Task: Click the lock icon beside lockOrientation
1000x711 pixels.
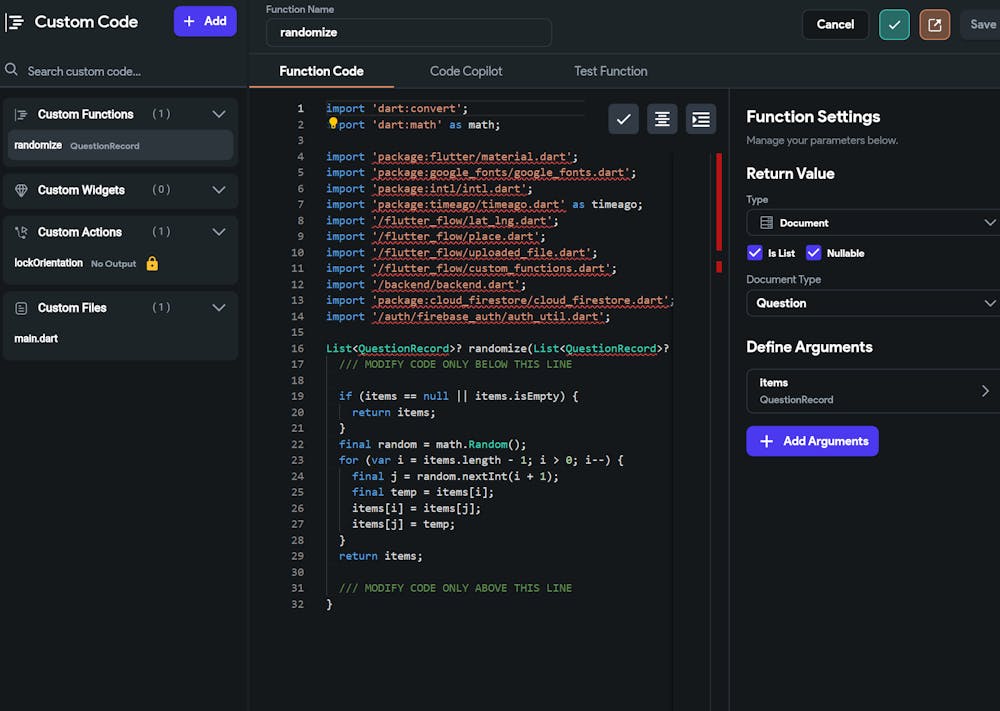Action: [152, 264]
